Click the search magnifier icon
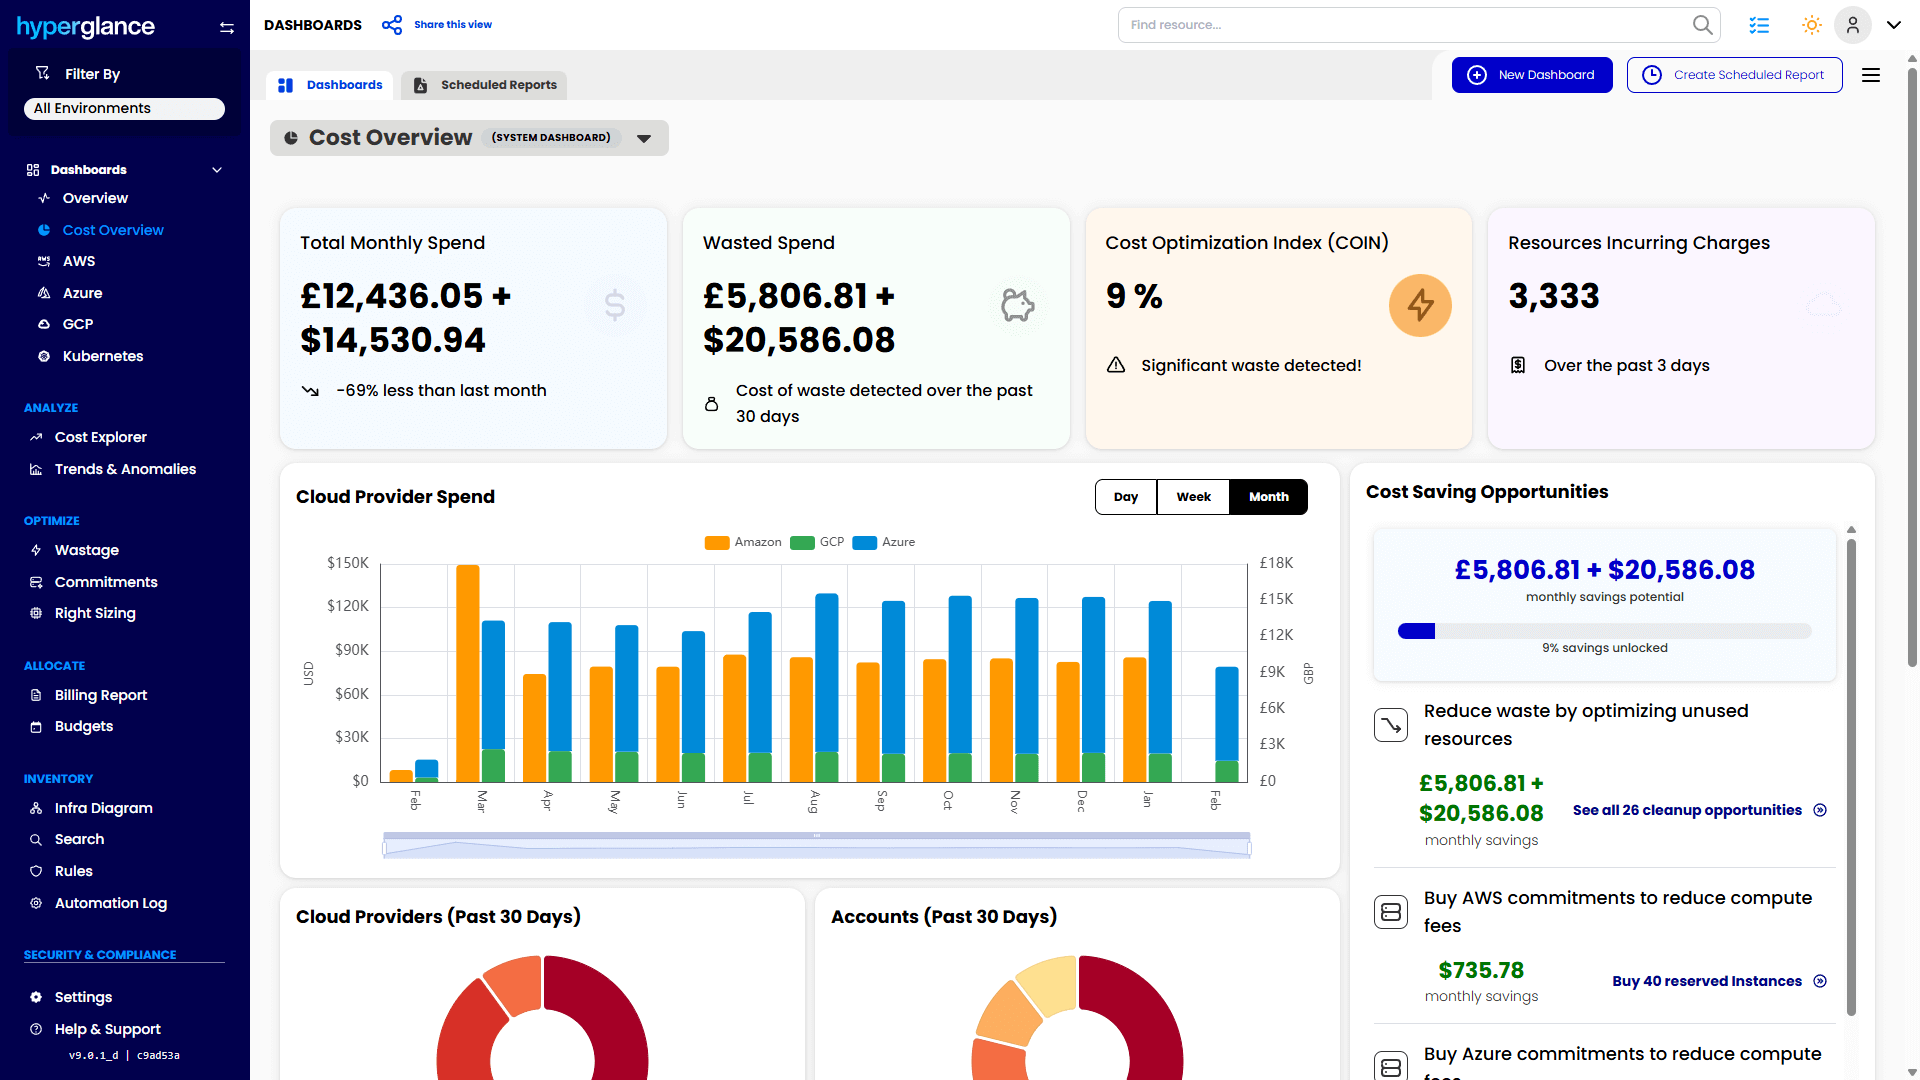This screenshot has width=1920, height=1080. [1702, 25]
